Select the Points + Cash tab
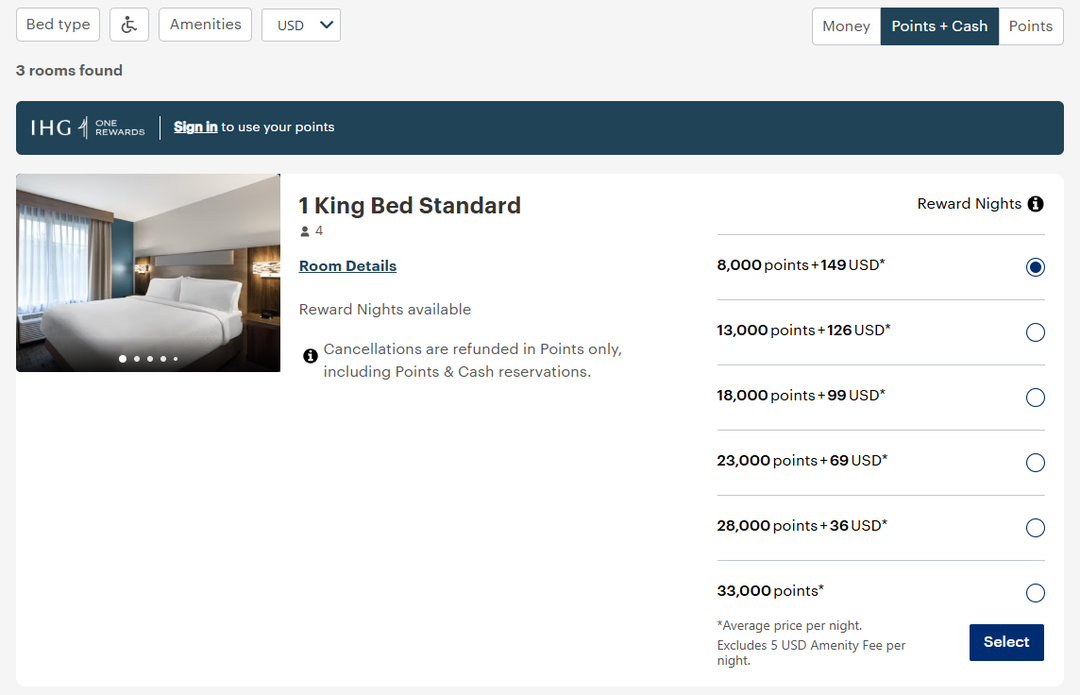The height and width of the screenshot is (695, 1080). pos(939,26)
